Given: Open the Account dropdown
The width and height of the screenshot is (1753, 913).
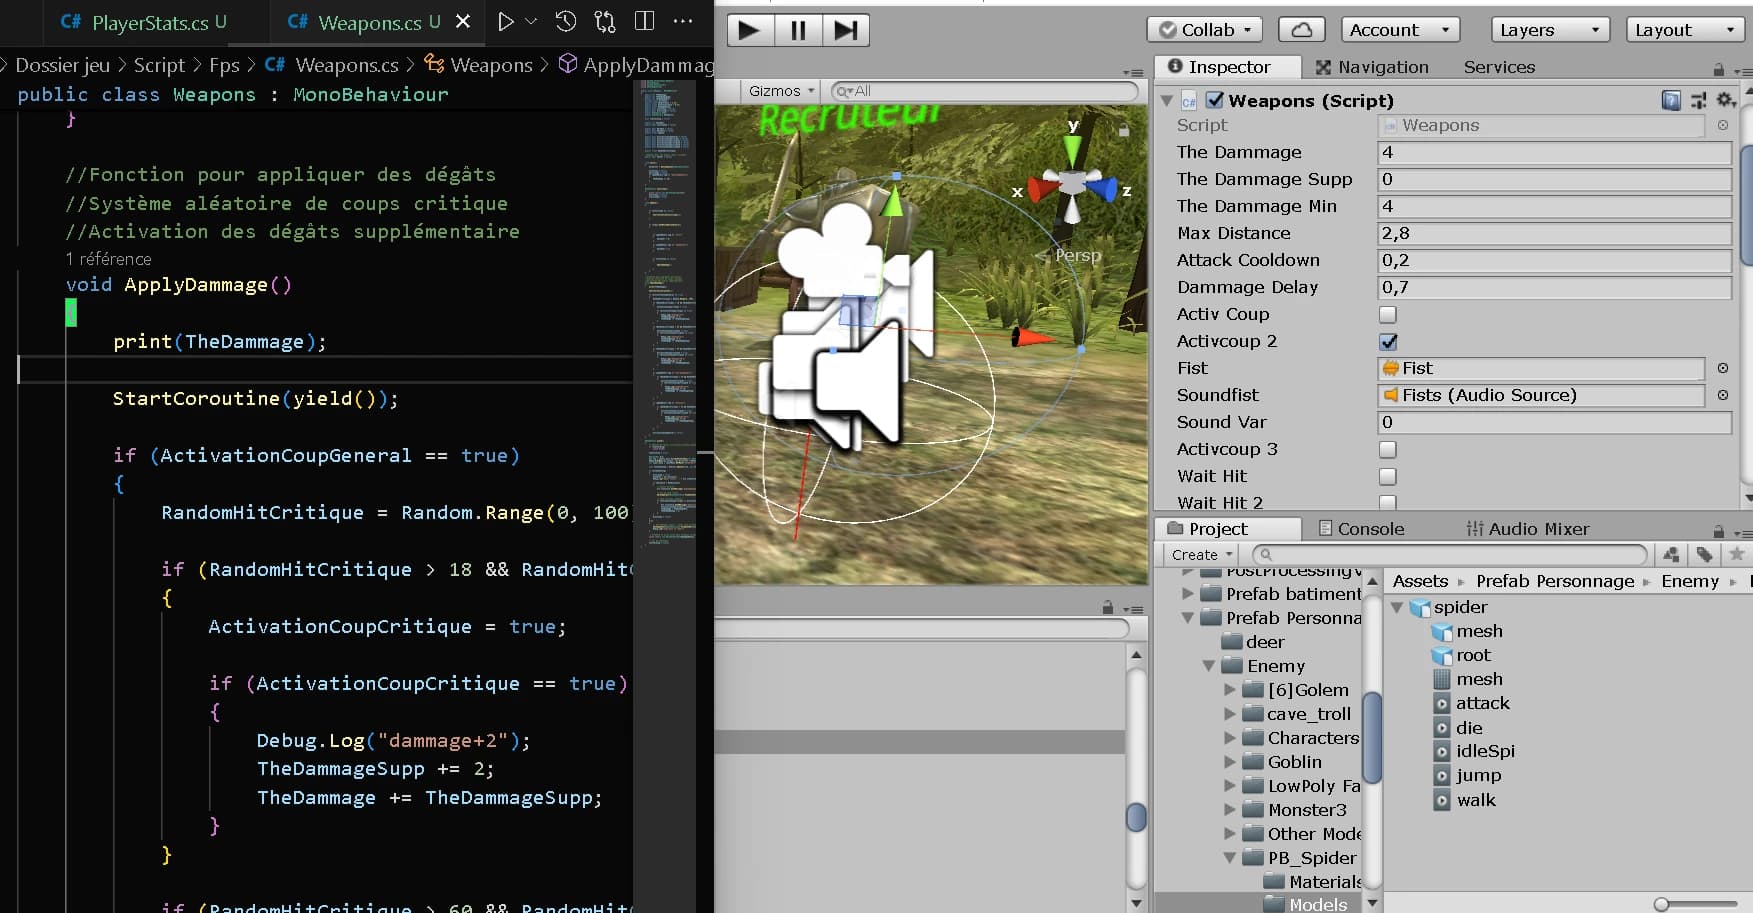Looking at the screenshot, I should click(x=1400, y=30).
